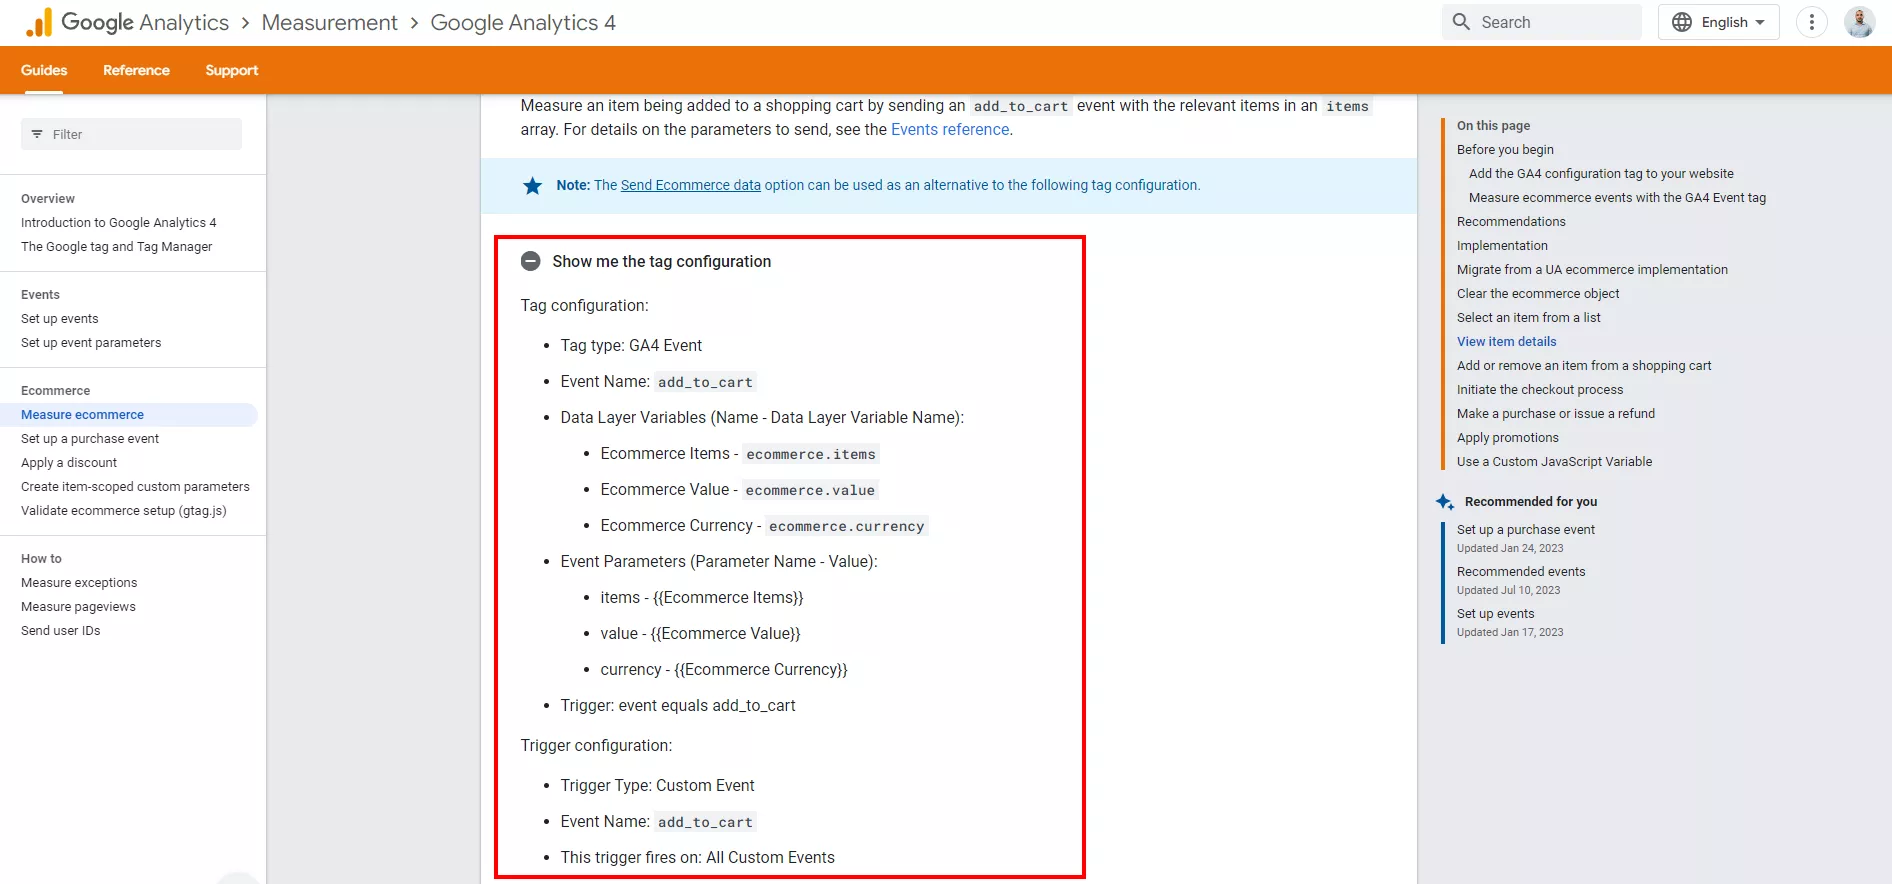Click the globe language icon
This screenshot has width=1892, height=884.
coord(1682,22)
